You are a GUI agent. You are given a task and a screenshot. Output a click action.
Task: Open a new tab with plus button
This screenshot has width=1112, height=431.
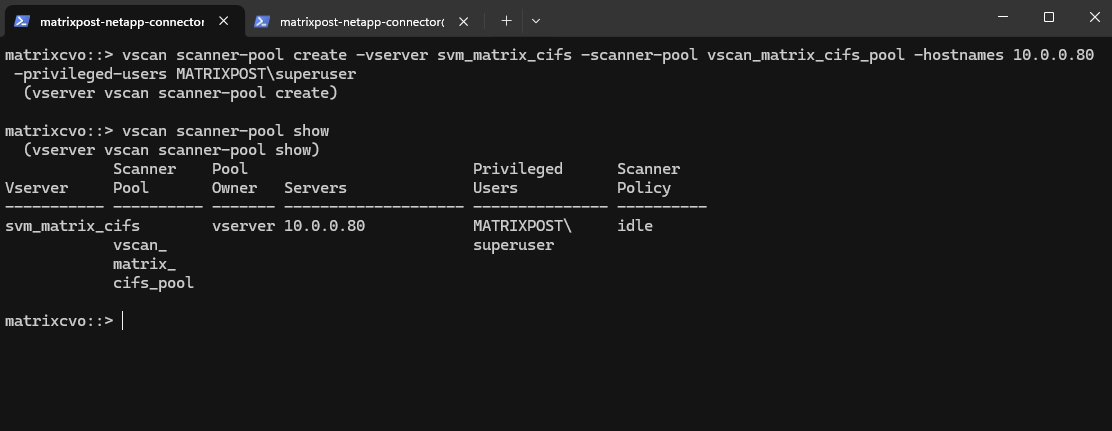pos(506,20)
